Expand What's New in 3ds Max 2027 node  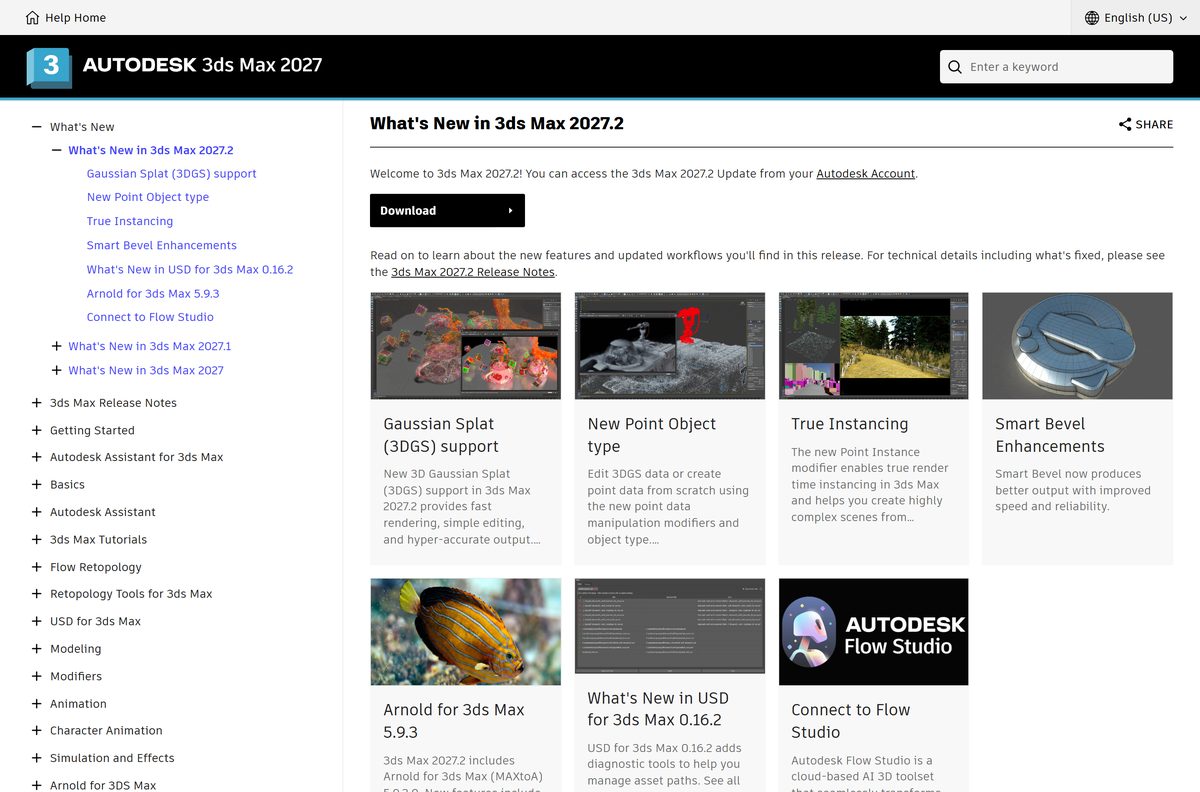(x=56, y=370)
